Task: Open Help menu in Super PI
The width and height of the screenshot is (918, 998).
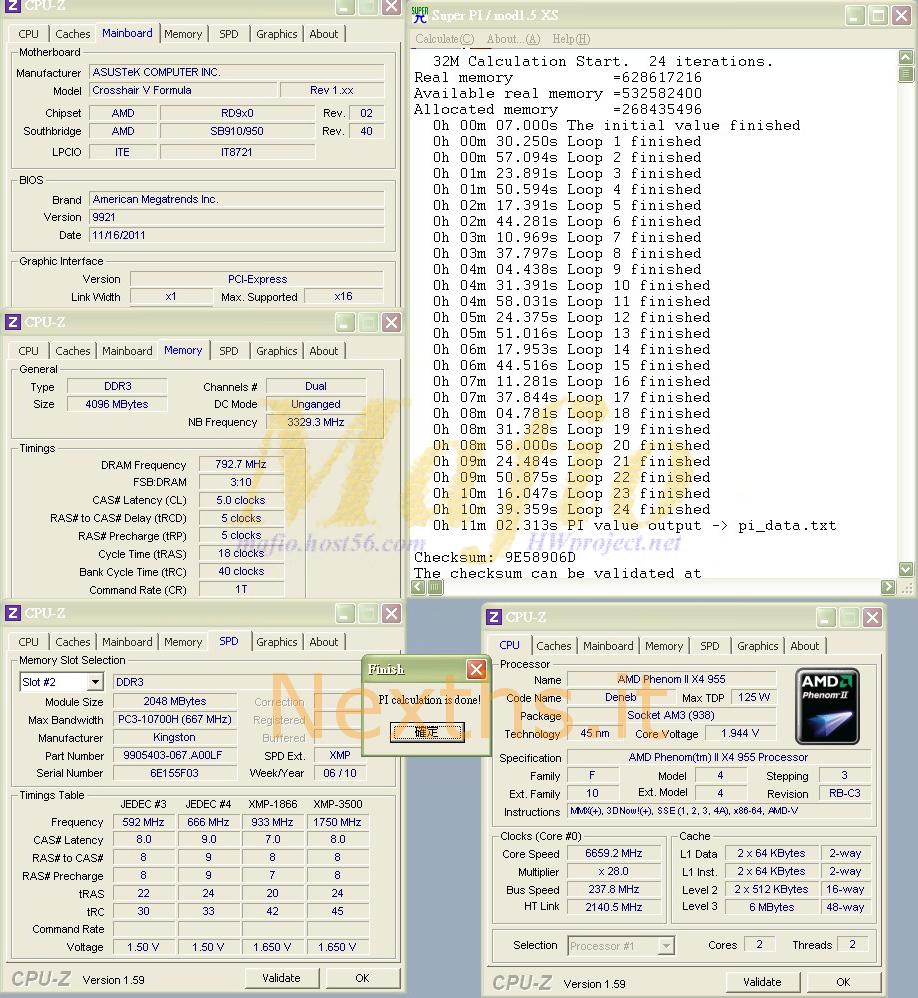Action: 571,39
